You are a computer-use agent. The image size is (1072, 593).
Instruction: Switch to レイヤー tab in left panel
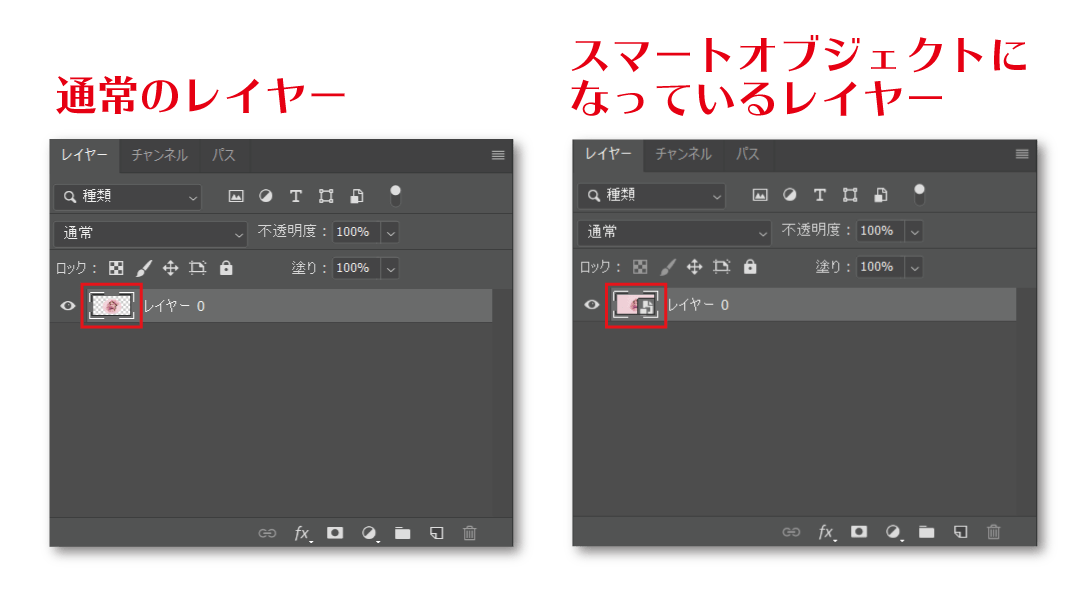(x=84, y=155)
